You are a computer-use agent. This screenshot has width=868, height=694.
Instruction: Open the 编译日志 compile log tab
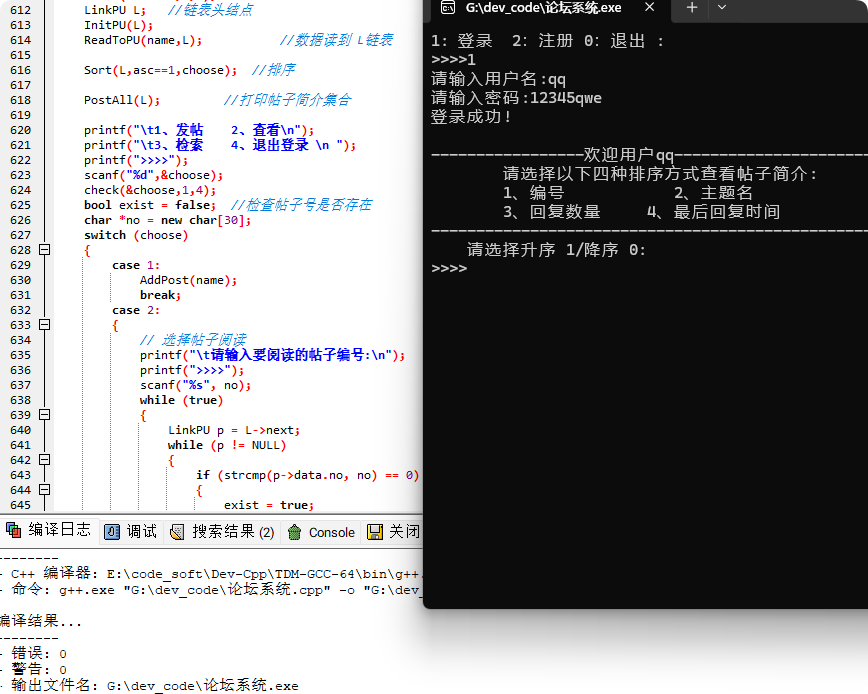tap(49, 531)
